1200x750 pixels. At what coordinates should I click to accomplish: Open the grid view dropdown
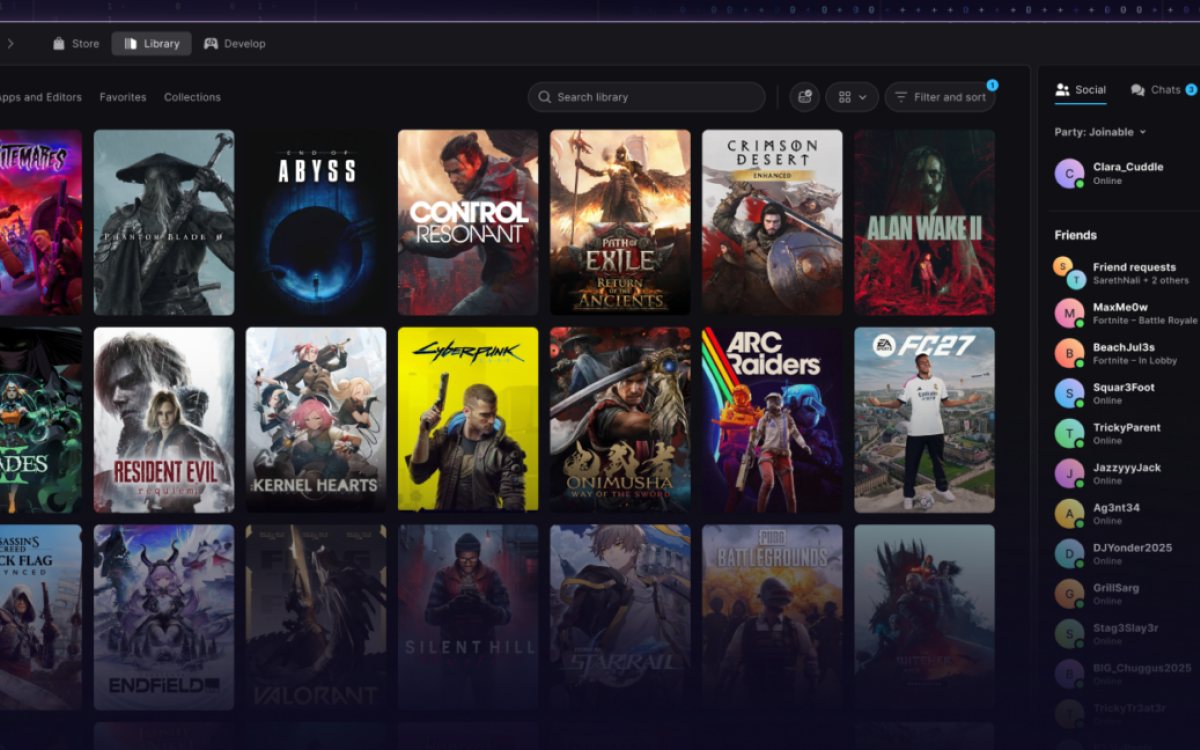tap(852, 97)
